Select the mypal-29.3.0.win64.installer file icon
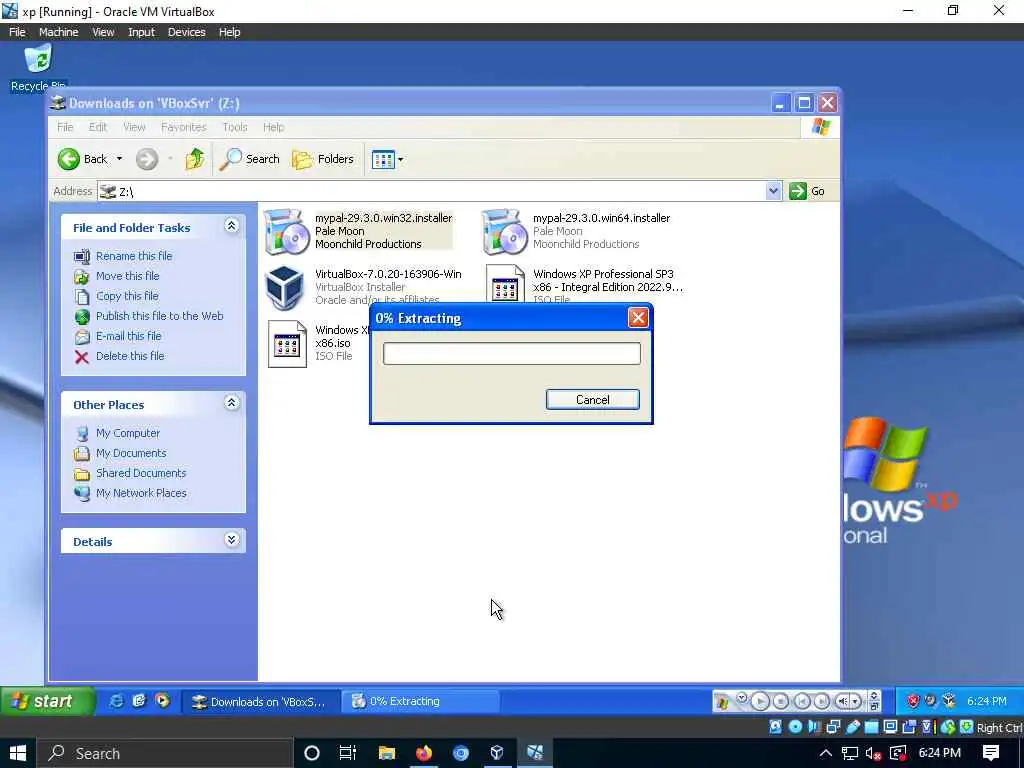Viewport: 1024px width, 768px height. tap(504, 231)
